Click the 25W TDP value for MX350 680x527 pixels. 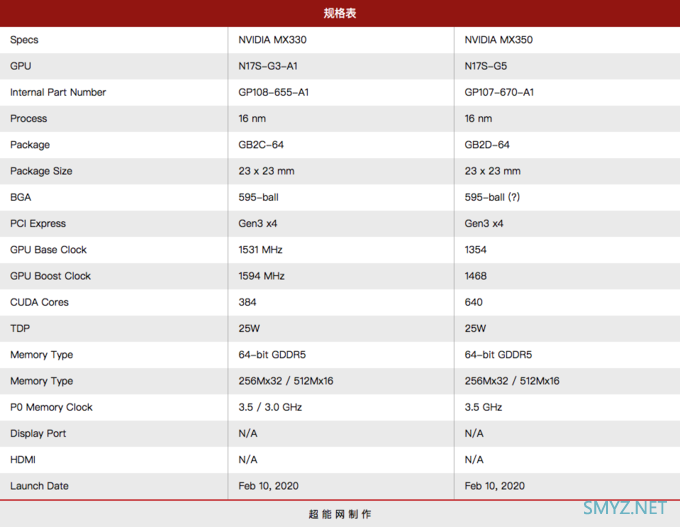[475, 328]
